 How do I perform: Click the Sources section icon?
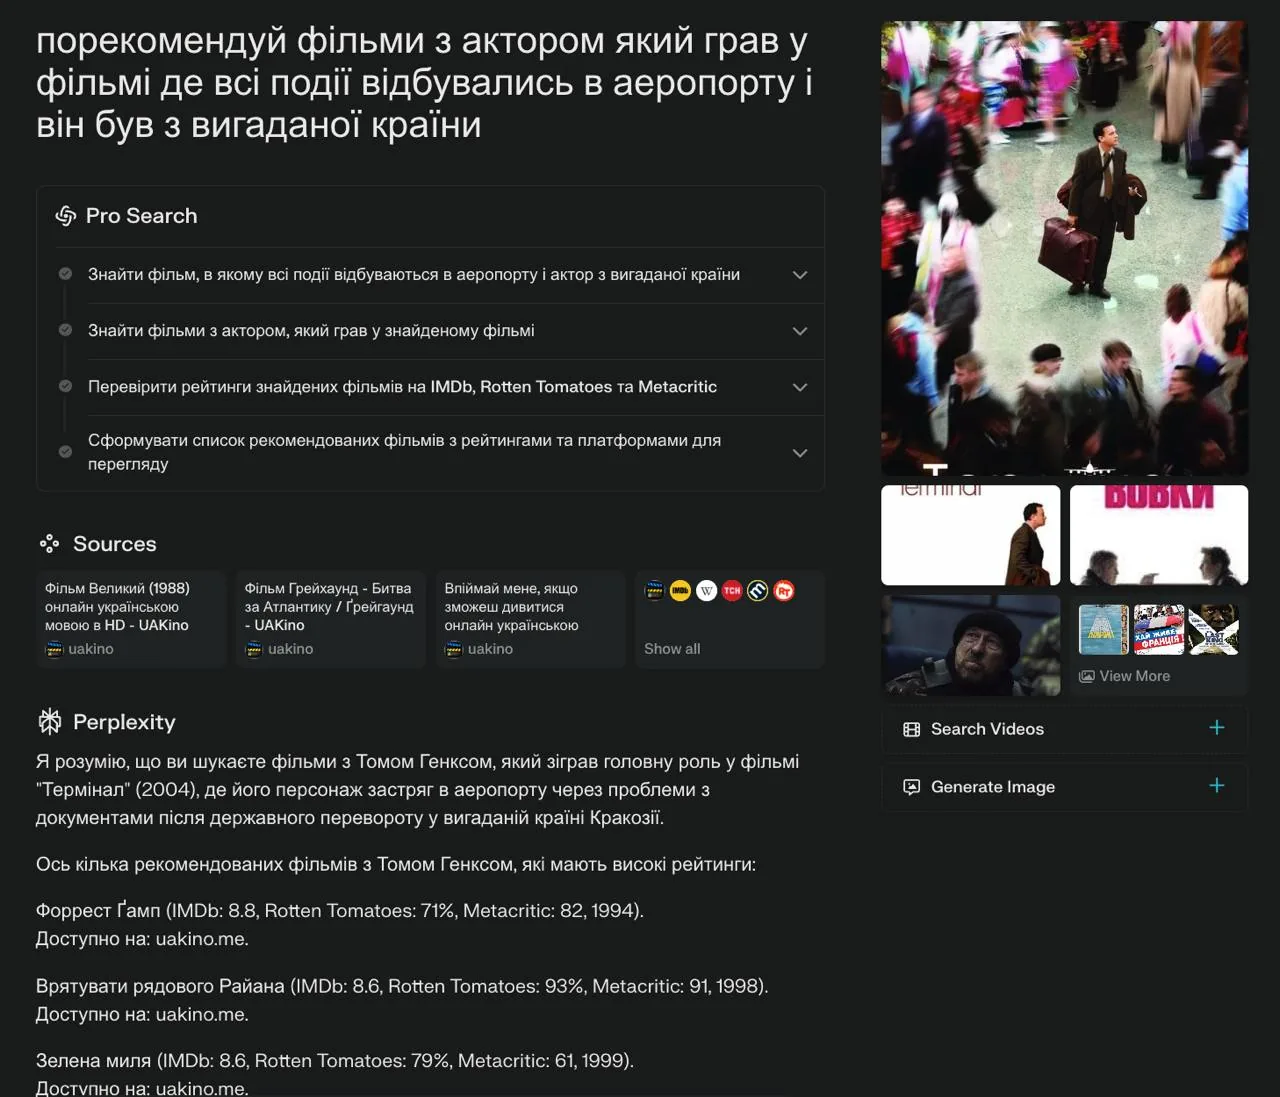(49, 544)
